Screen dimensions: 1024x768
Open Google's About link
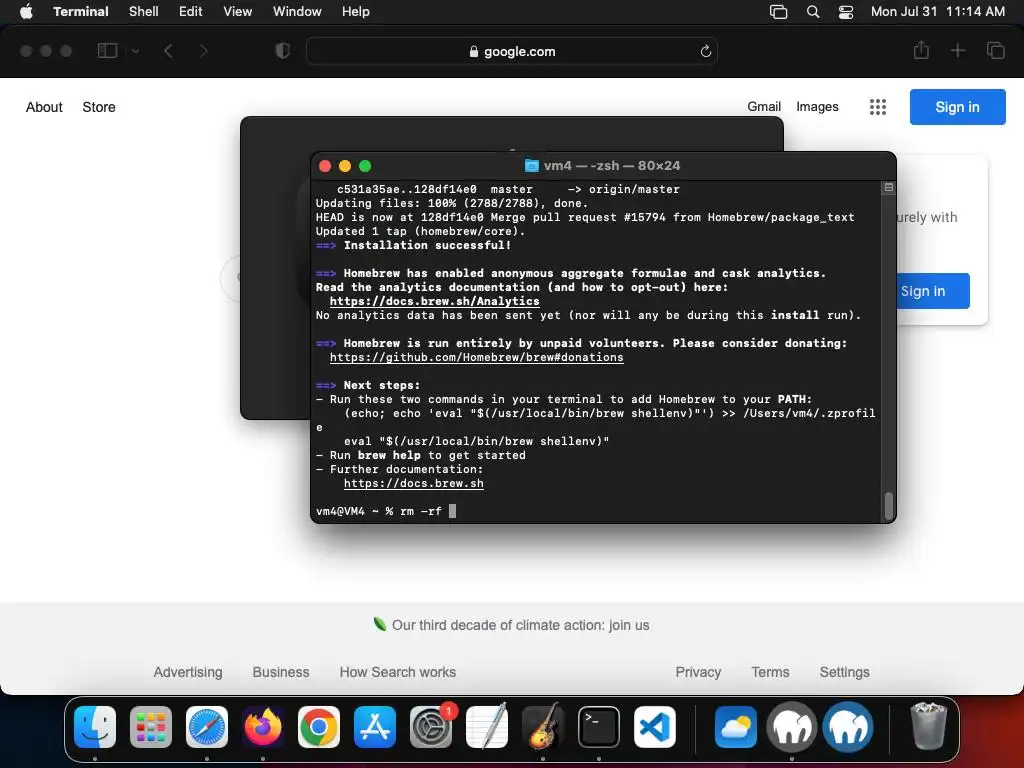coord(44,107)
